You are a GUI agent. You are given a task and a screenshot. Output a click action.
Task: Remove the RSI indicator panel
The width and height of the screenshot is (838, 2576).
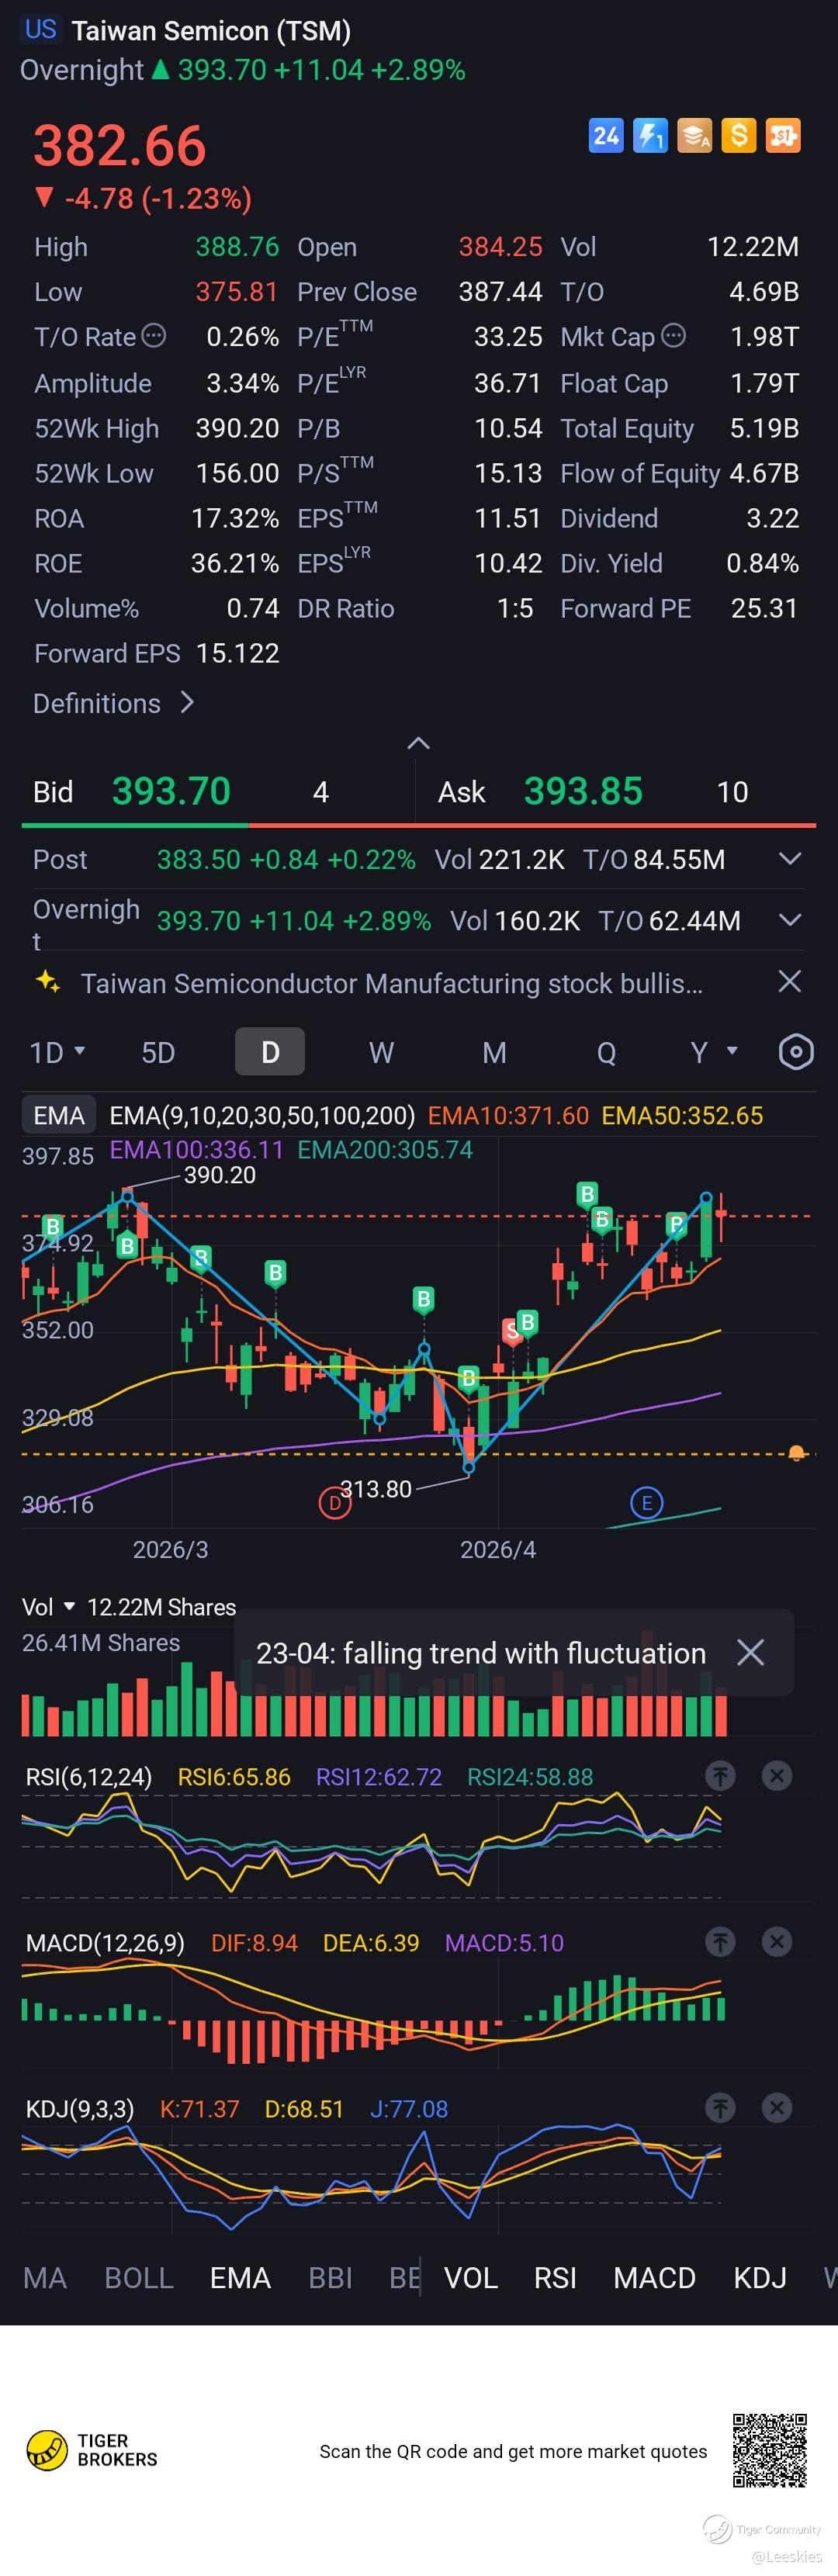[x=777, y=1776]
